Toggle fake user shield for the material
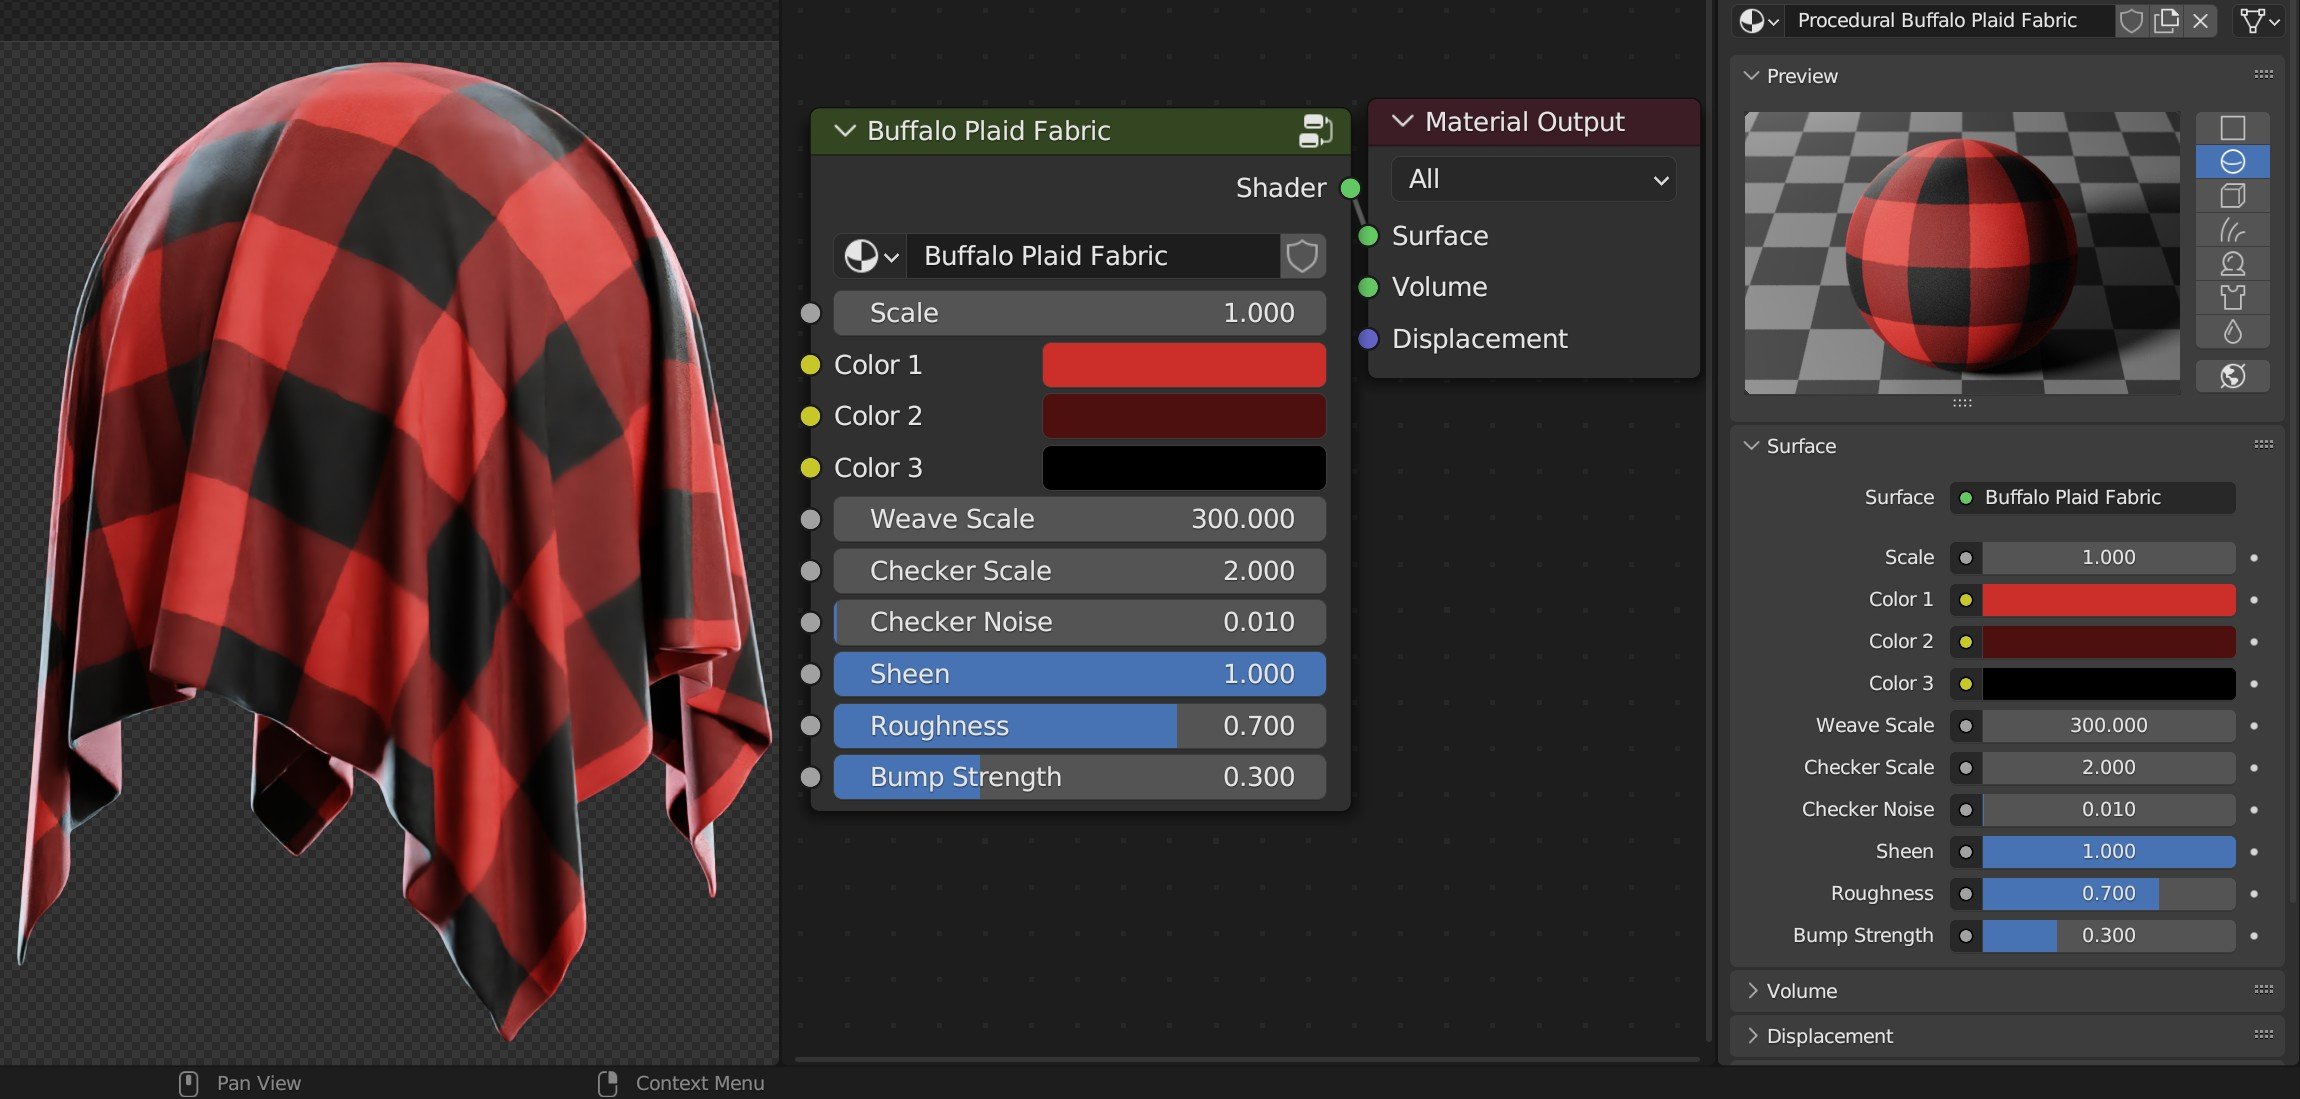 coord(2131,21)
